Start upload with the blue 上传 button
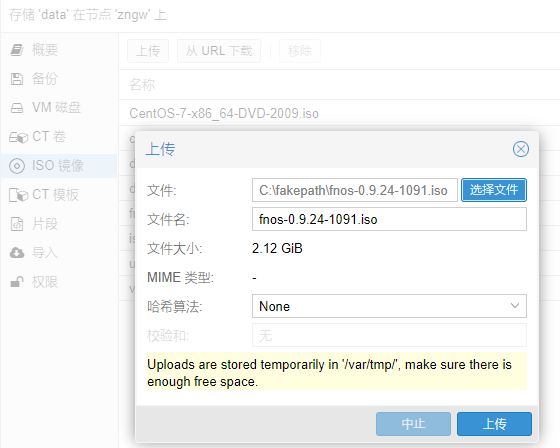The height and width of the screenshot is (448, 560). click(494, 424)
